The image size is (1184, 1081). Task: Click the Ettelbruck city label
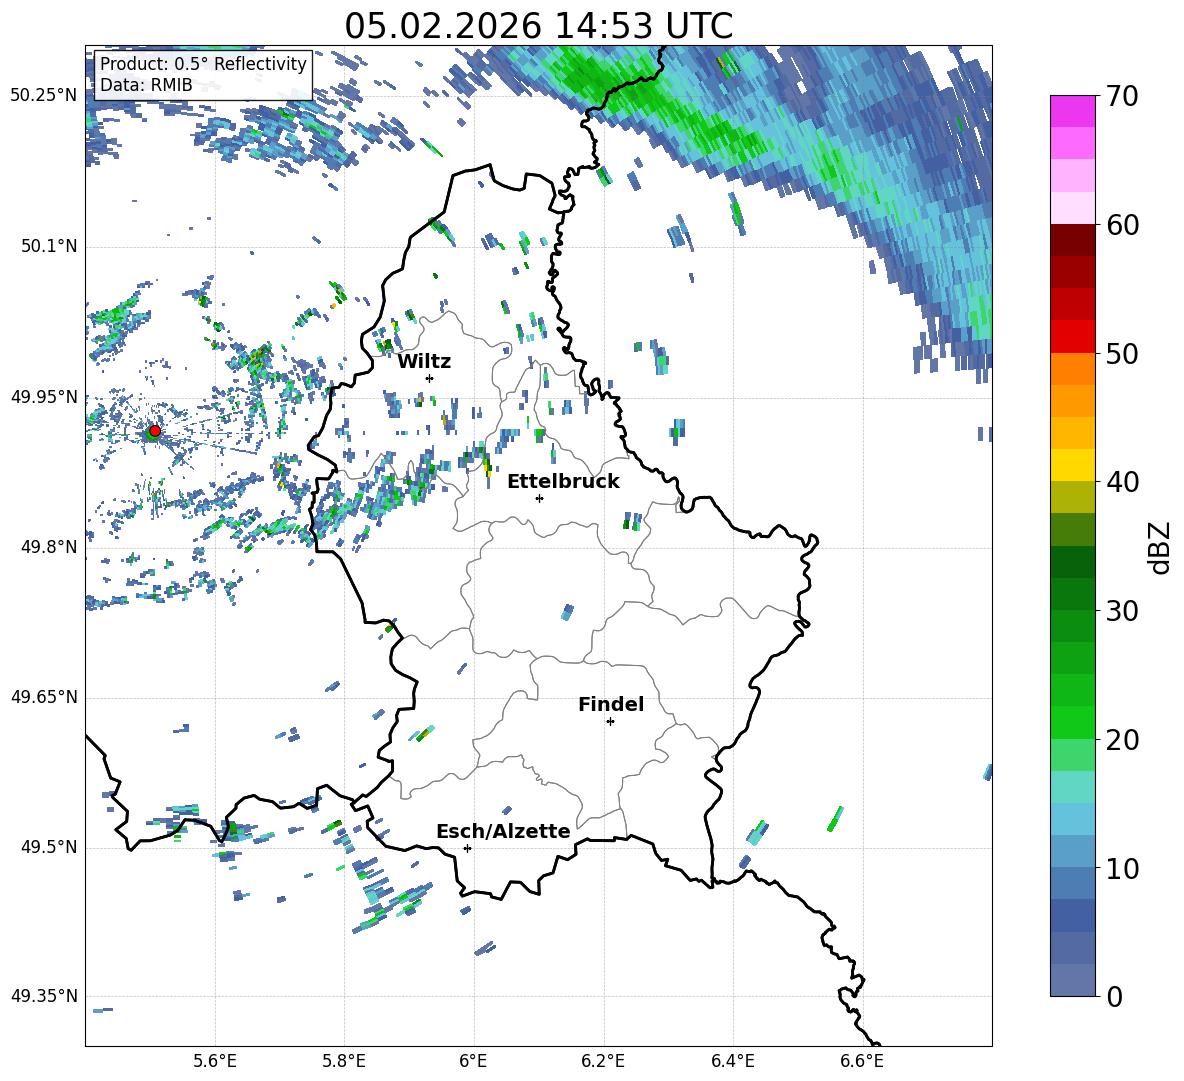tap(563, 482)
